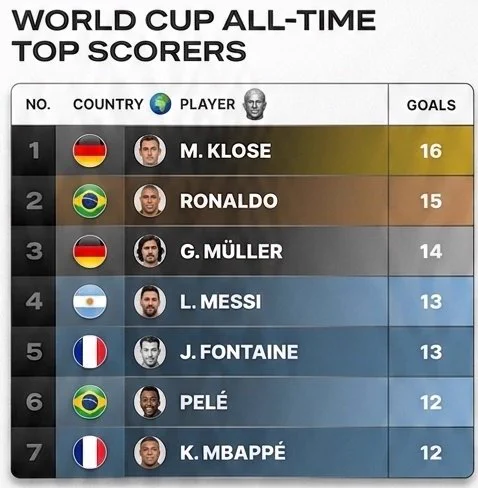The image size is (478, 488).
Task: Select the G. MÜLLER name text
Action: click(231, 251)
